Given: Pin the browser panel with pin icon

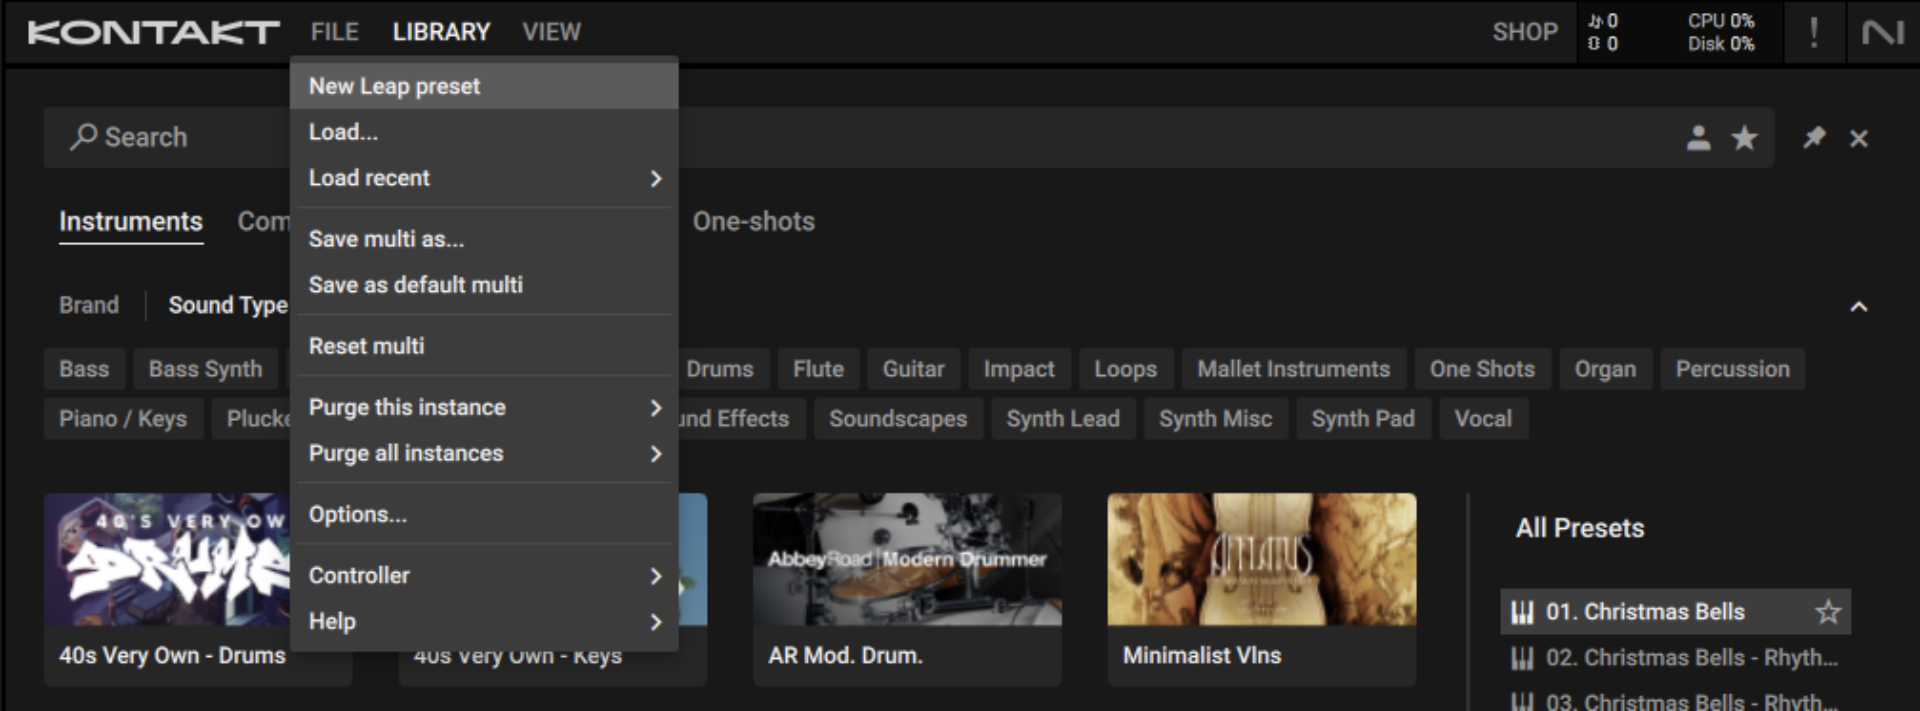Looking at the screenshot, I should click(1814, 138).
